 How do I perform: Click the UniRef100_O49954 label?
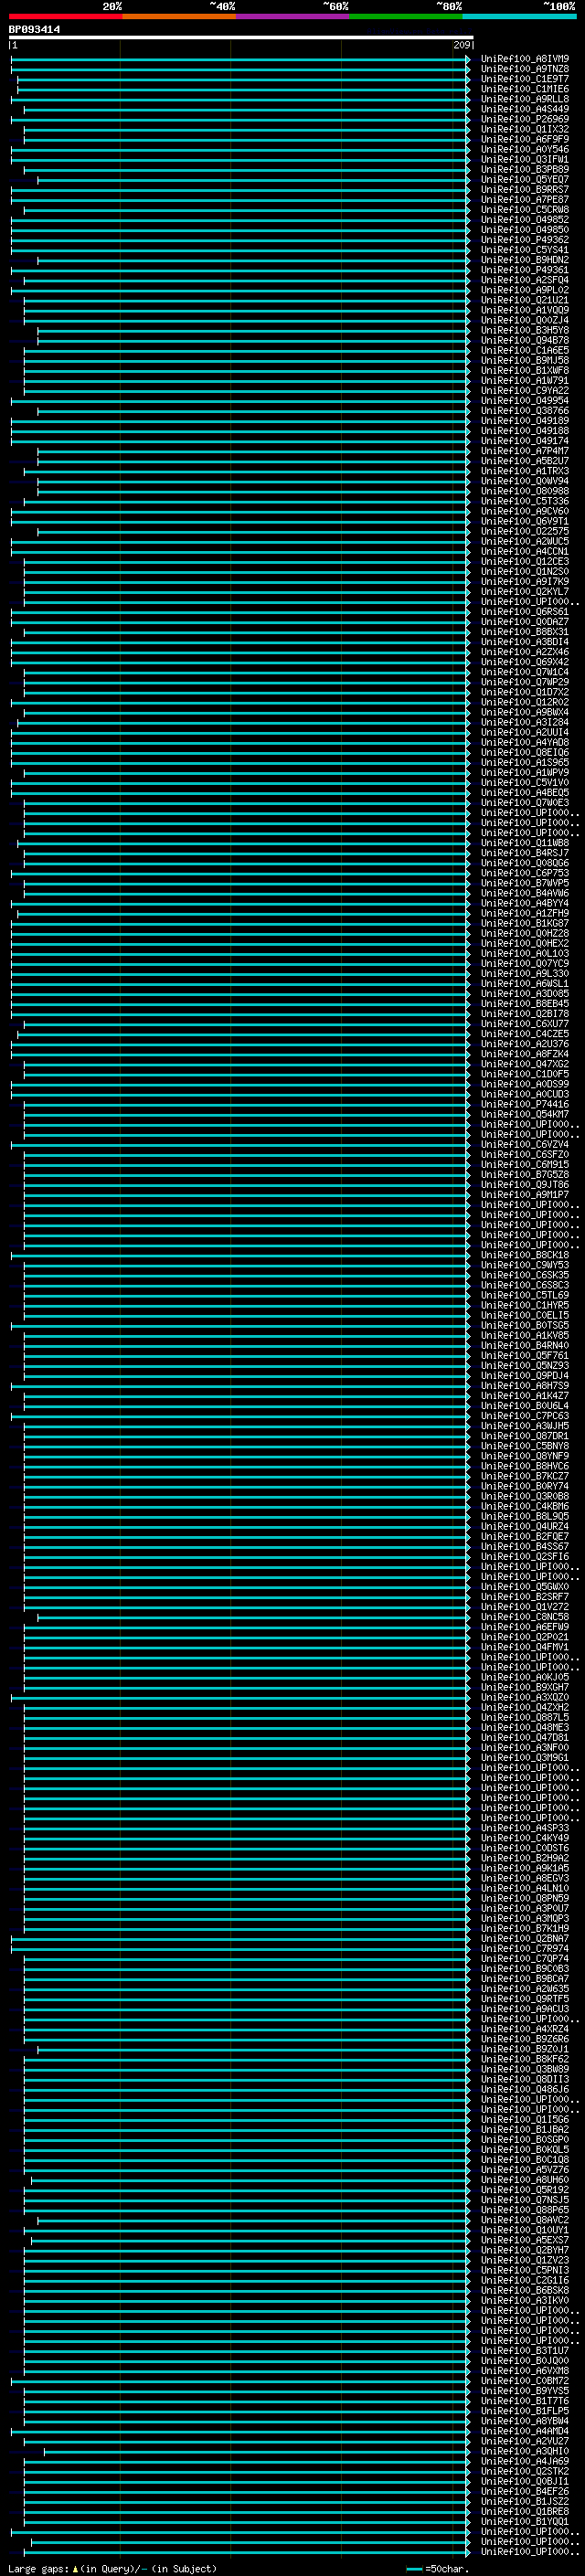(525, 400)
